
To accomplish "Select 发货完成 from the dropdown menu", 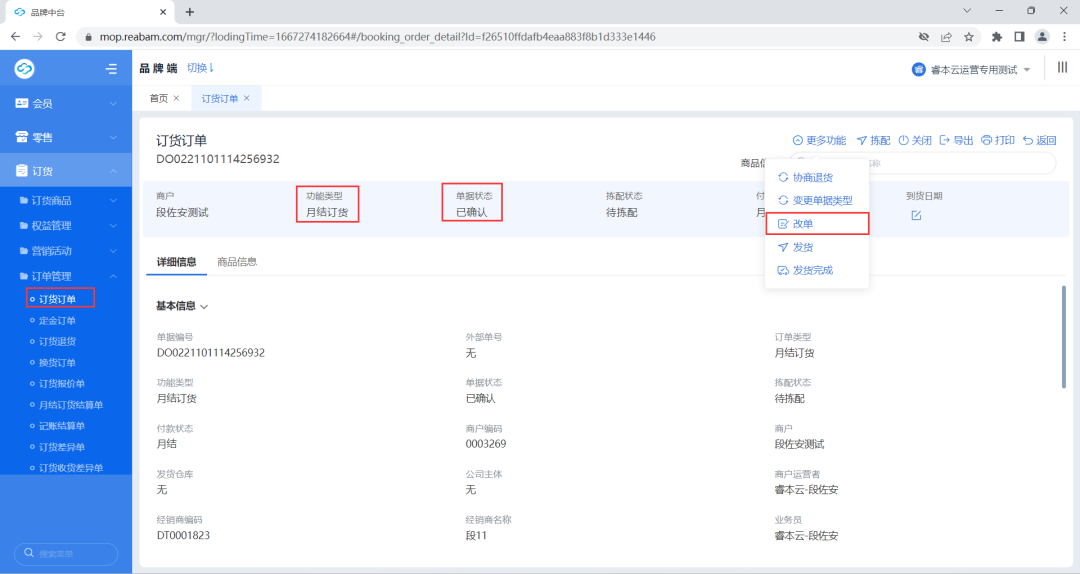I will (812, 270).
